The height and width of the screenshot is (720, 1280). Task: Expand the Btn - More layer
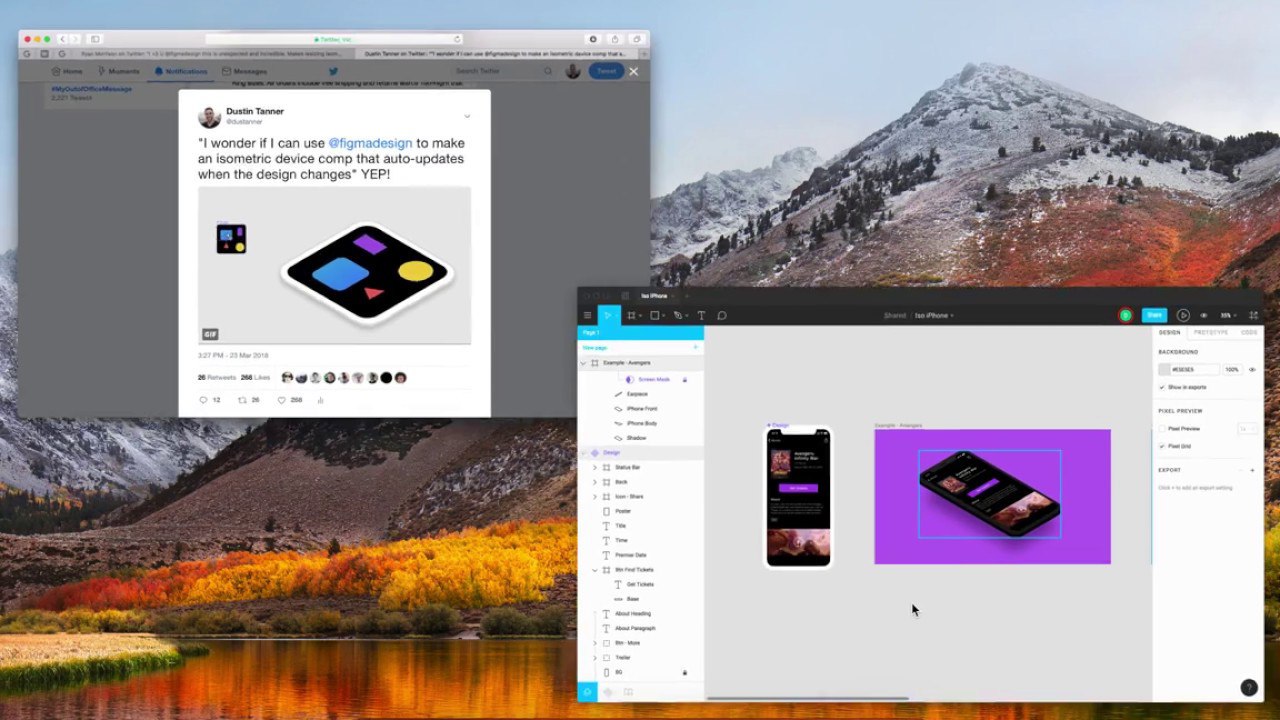coord(595,643)
